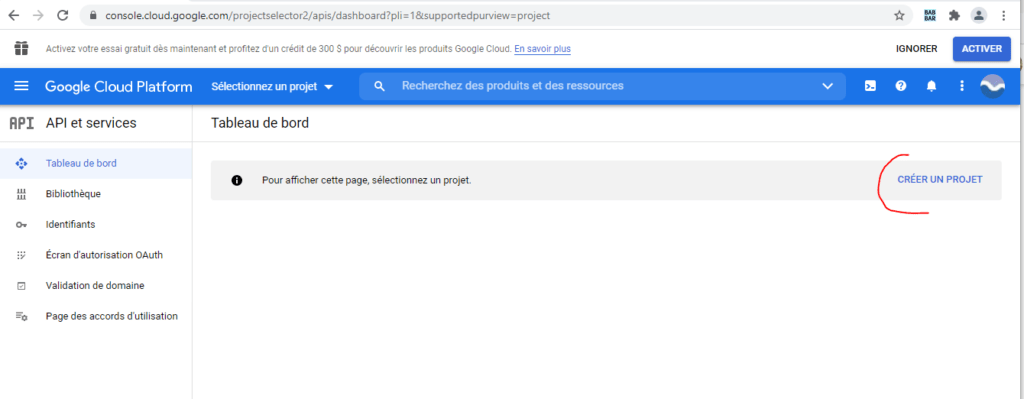Click IGNORER to dismiss the banner
The image size is (1024, 399).
click(x=916, y=49)
